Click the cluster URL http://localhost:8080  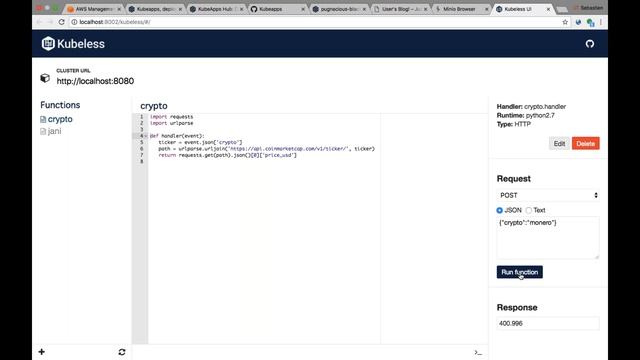pyautogui.click(x=95, y=81)
